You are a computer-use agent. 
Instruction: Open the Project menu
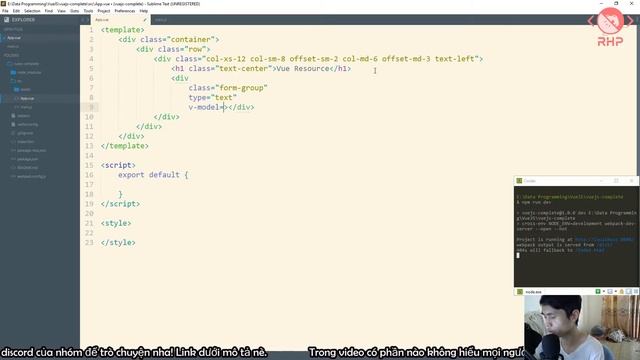click(104, 11)
